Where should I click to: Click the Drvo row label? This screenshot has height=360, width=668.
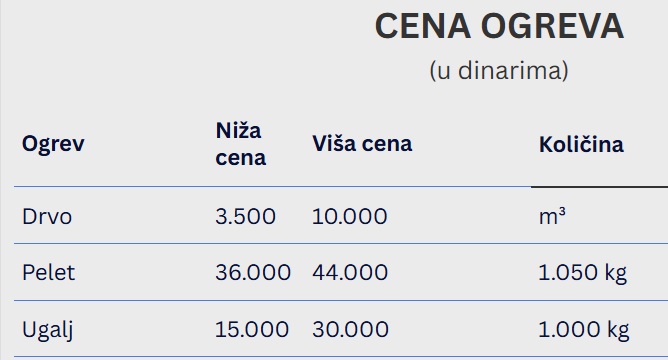(x=47, y=216)
